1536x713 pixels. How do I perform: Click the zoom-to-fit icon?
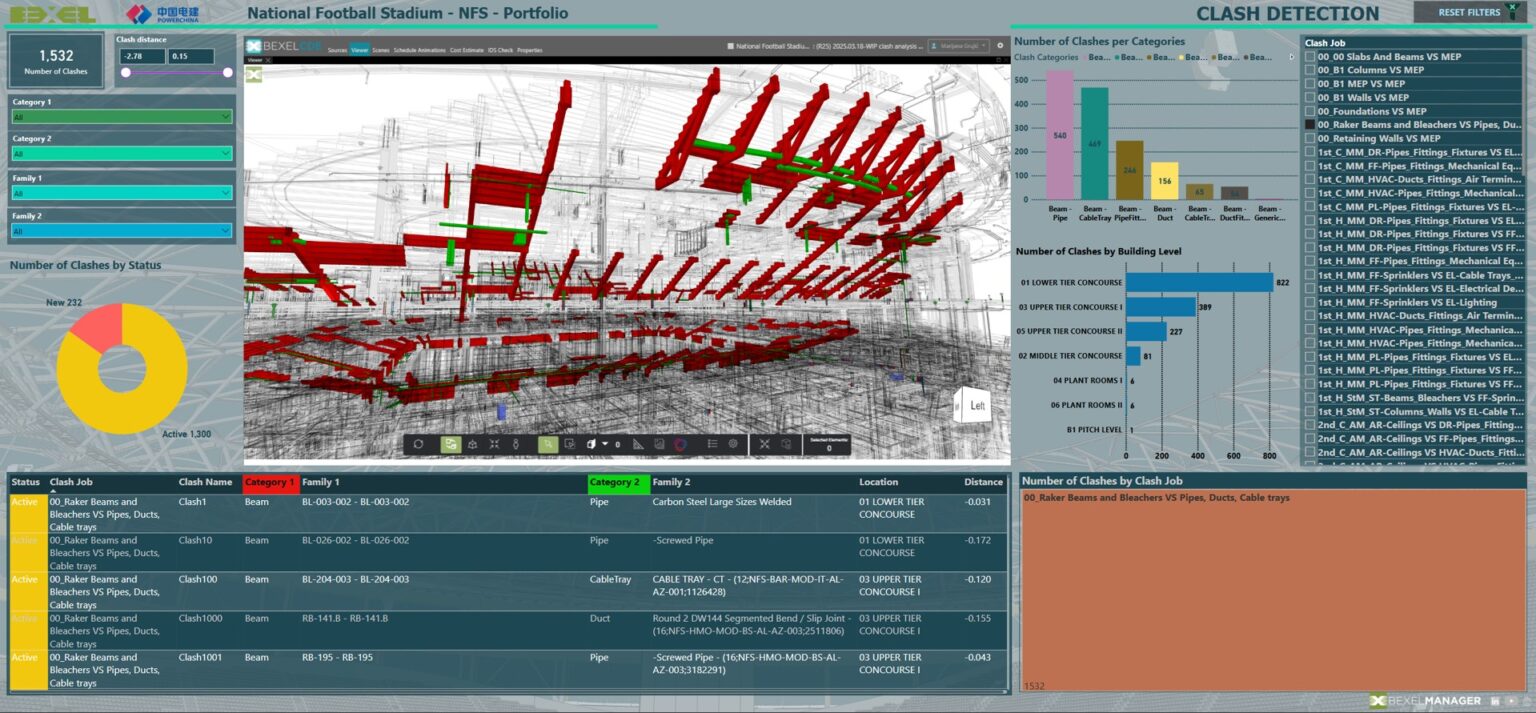tap(495, 443)
